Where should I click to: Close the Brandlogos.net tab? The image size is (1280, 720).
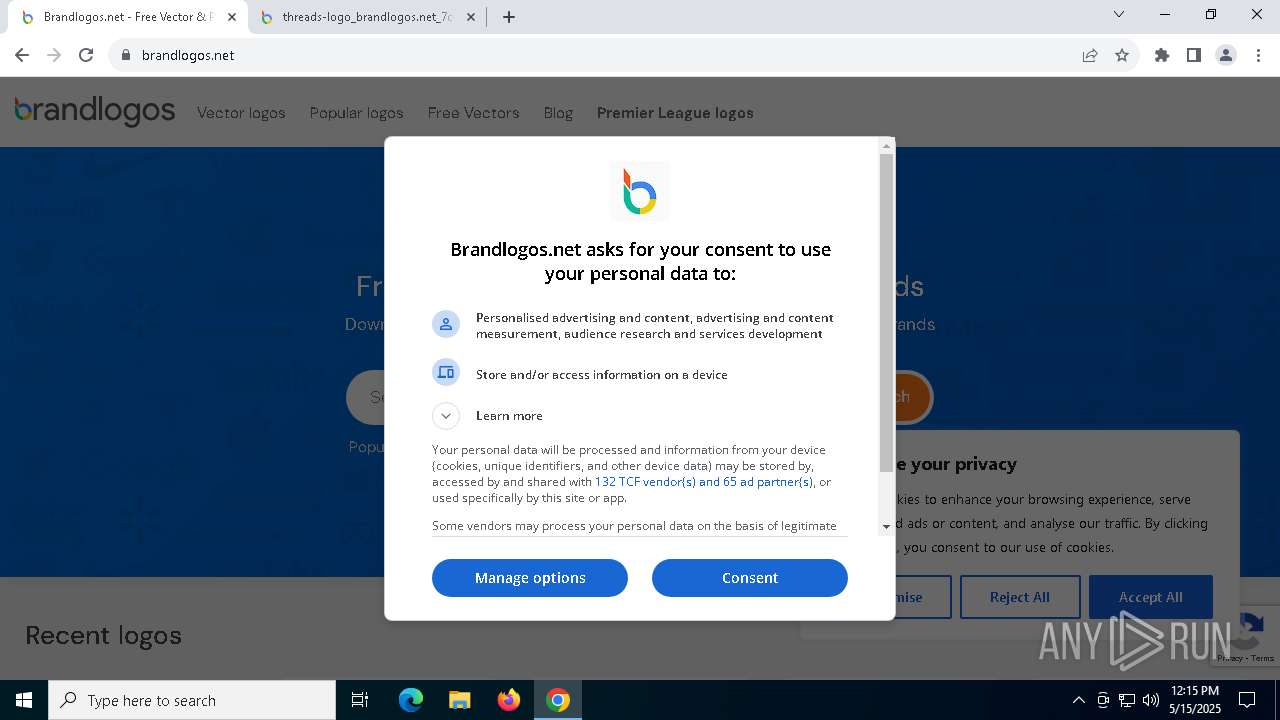(x=232, y=17)
